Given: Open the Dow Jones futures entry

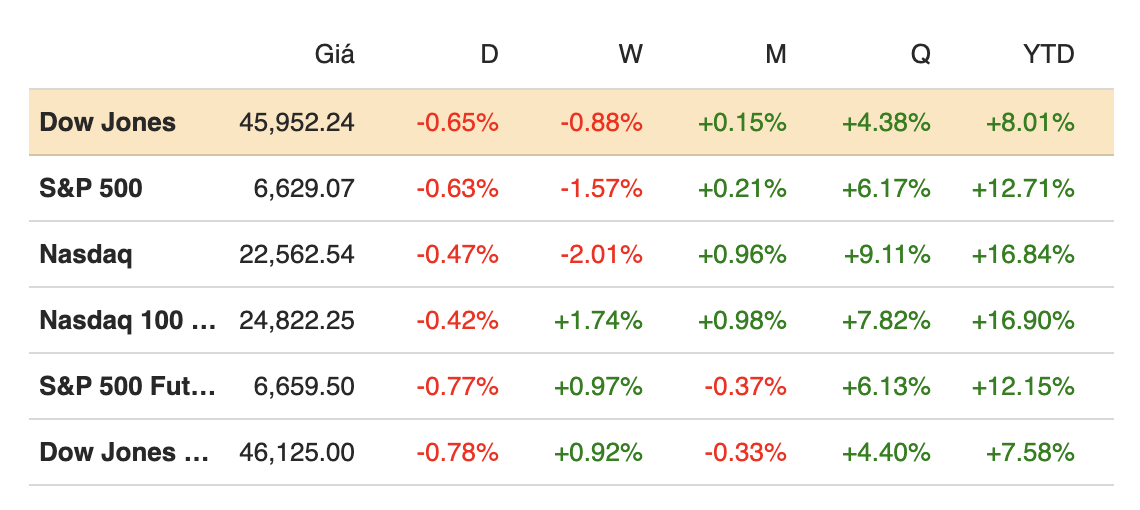Looking at the screenshot, I should pos(124,452).
